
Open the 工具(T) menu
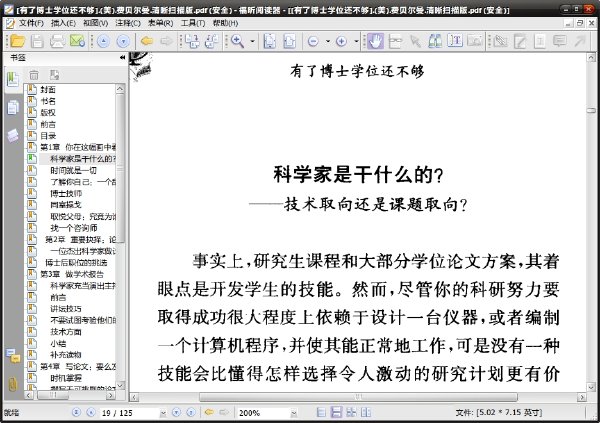coord(193,23)
